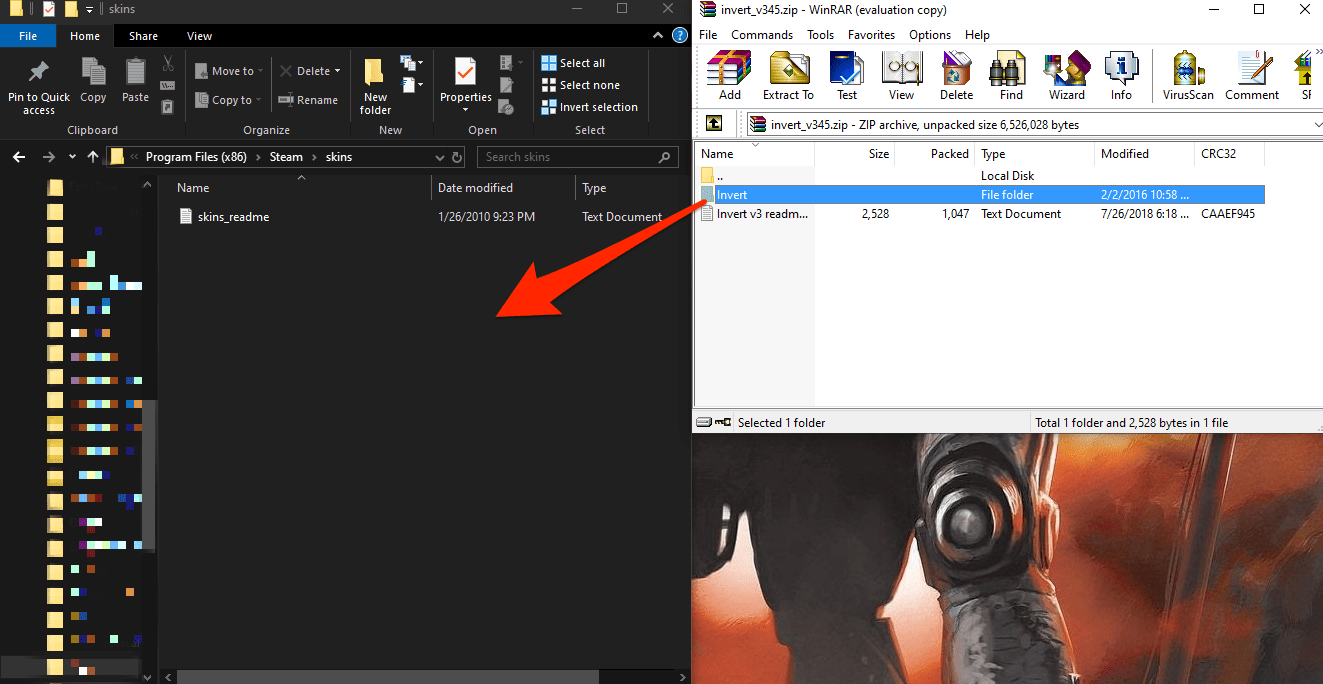
Task: Click Steam in the address breadcrumb
Action: pyautogui.click(x=286, y=157)
